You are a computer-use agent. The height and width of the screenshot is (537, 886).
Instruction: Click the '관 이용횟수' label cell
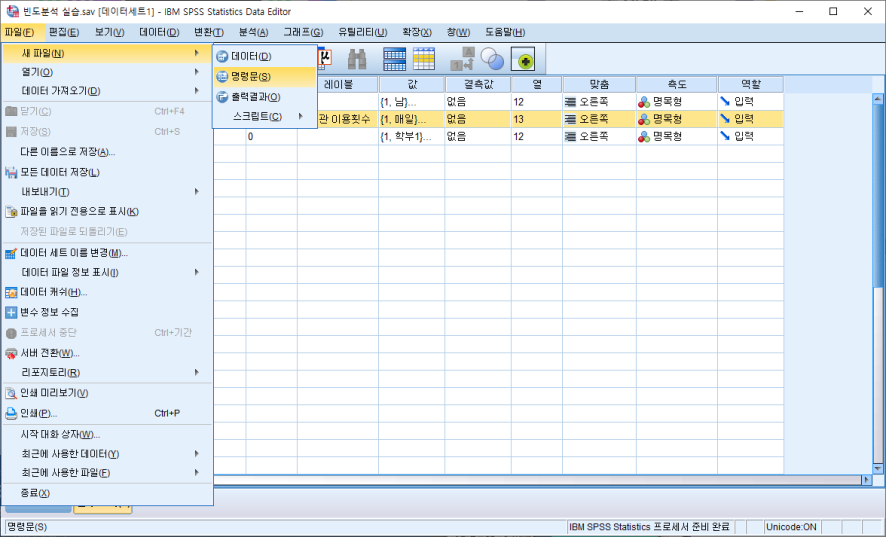point(346,119)
